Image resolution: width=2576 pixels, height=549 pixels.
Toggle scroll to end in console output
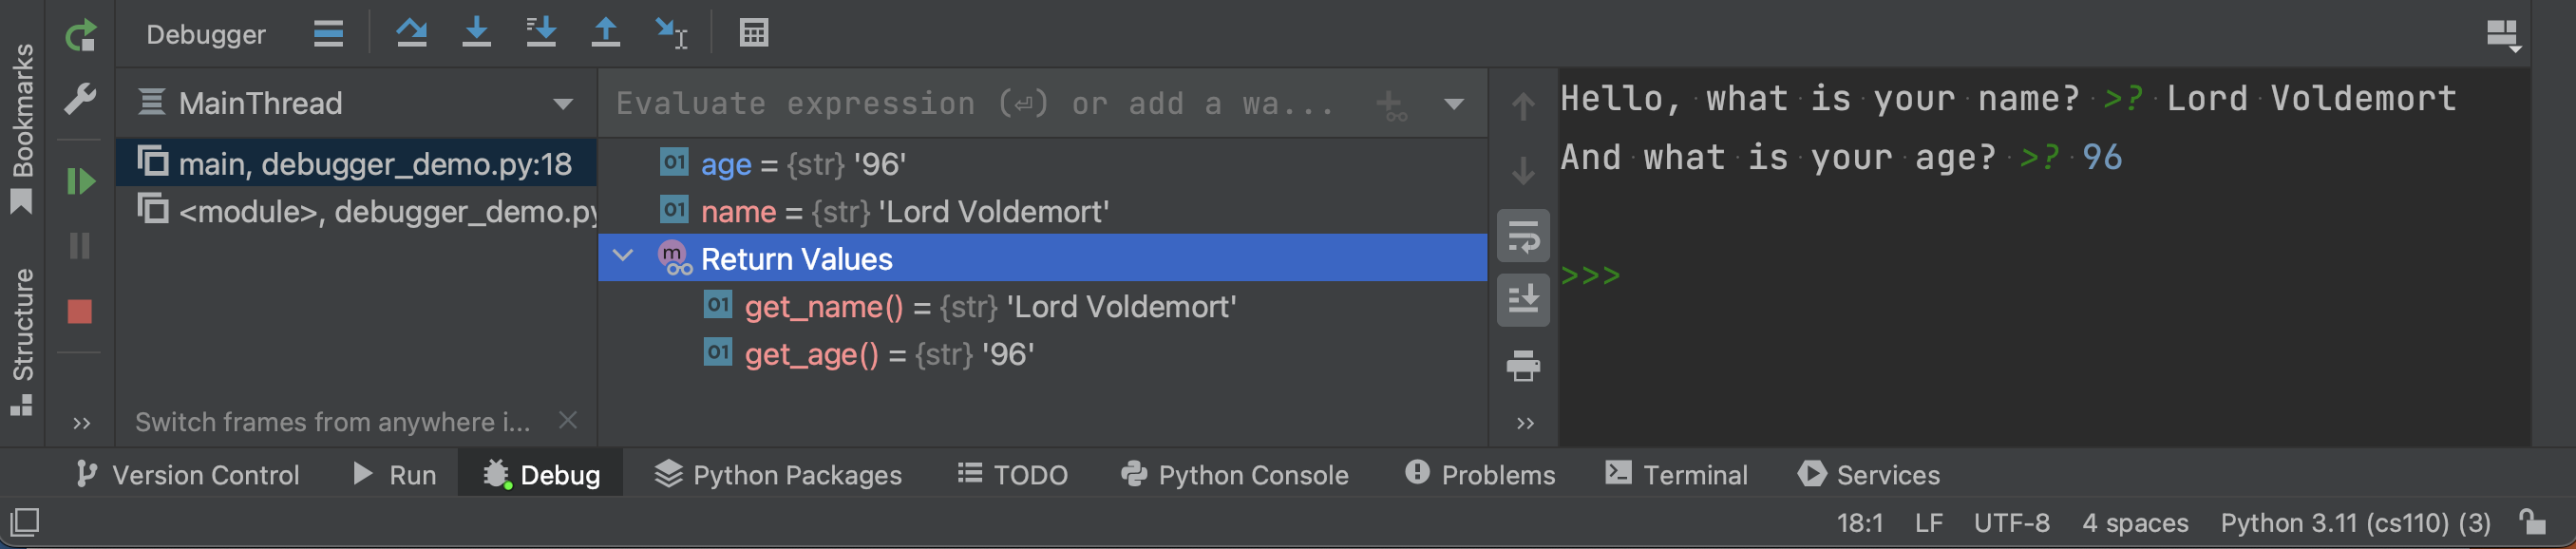pos(1524,299)
